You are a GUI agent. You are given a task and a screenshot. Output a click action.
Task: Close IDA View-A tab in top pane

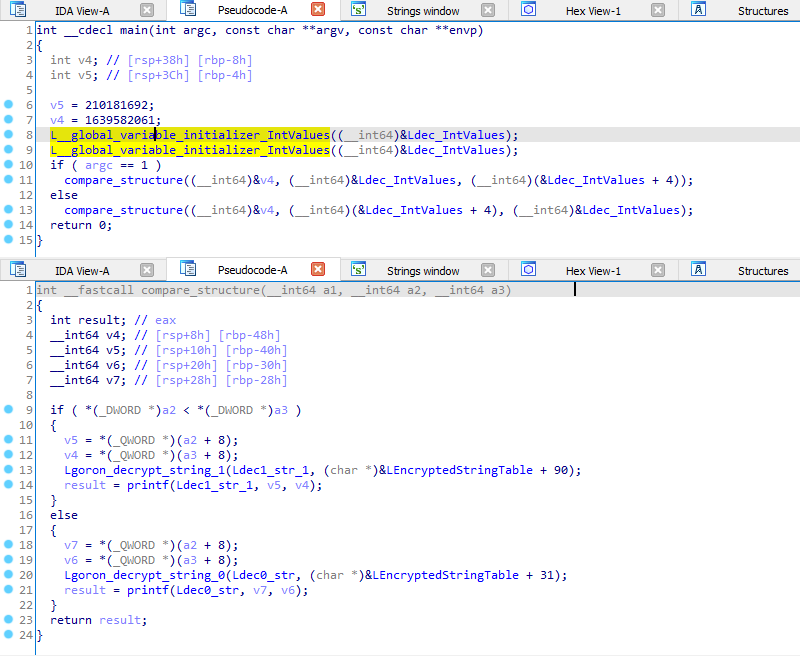point(147,10)
